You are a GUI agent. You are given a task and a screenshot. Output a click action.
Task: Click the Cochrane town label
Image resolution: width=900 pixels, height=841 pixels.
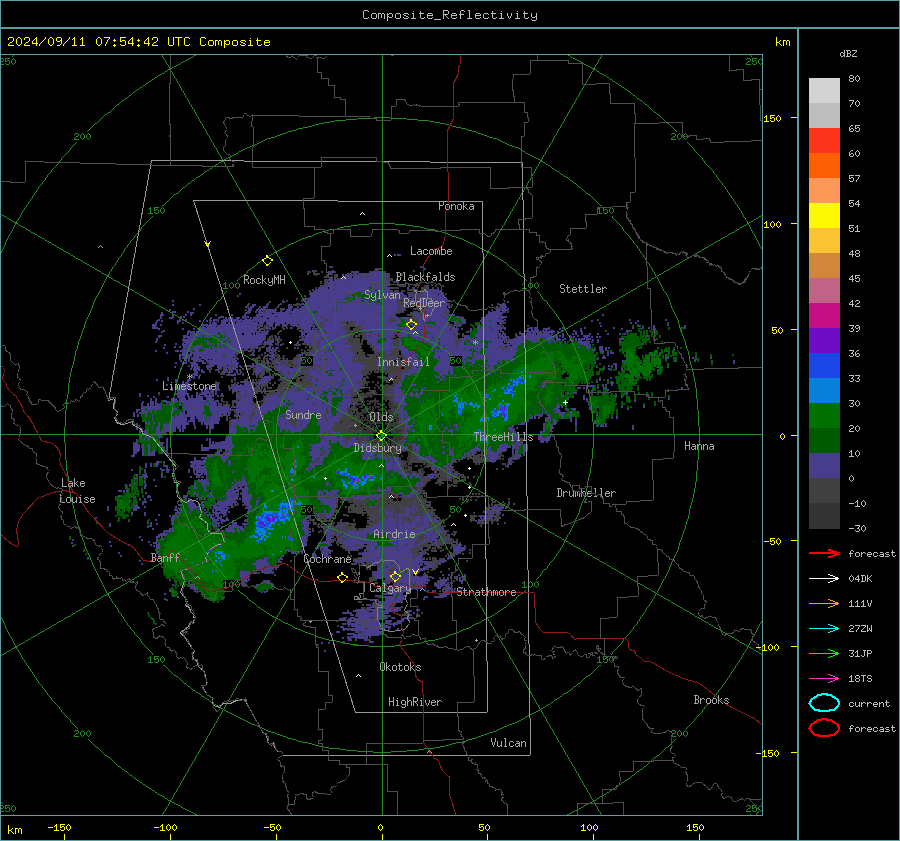pos(327,559)
